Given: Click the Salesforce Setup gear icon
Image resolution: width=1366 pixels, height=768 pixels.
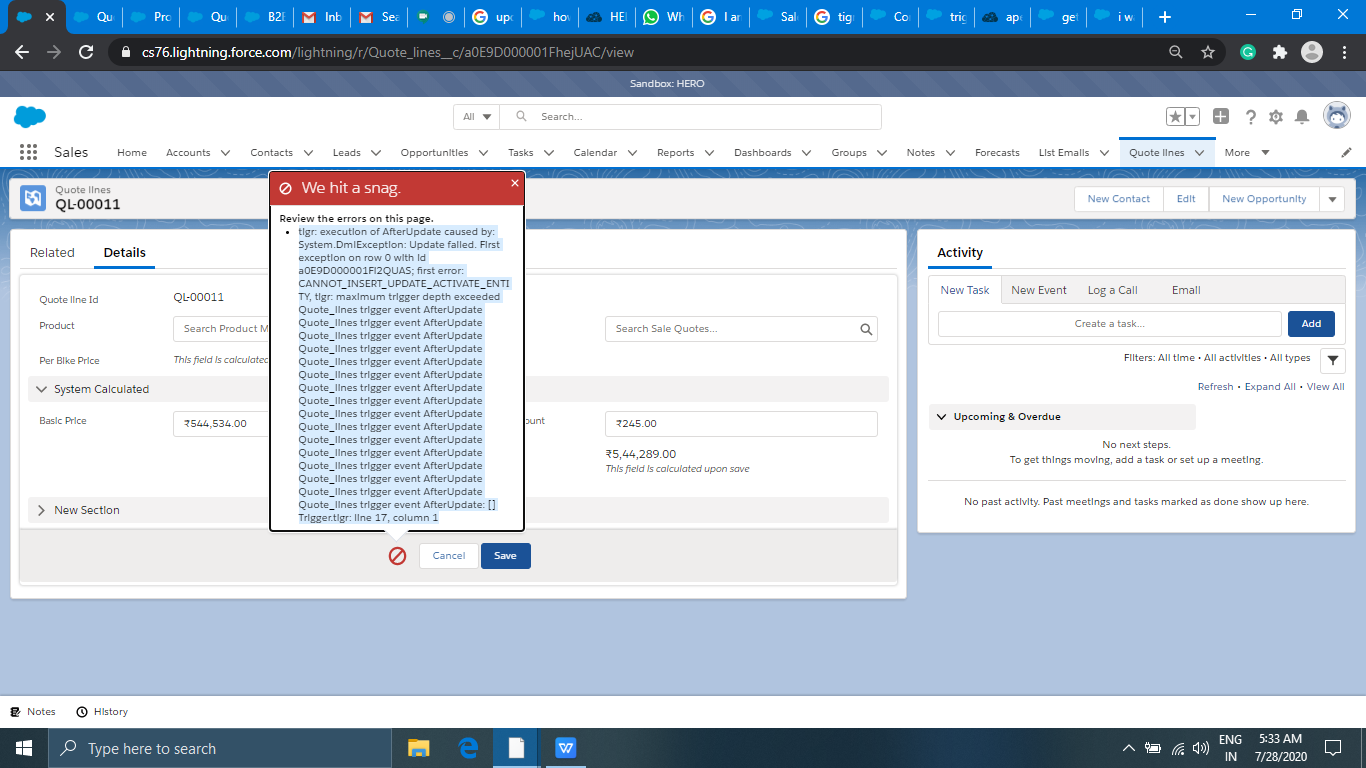Looking at the screenshot, I should 1276,117.
